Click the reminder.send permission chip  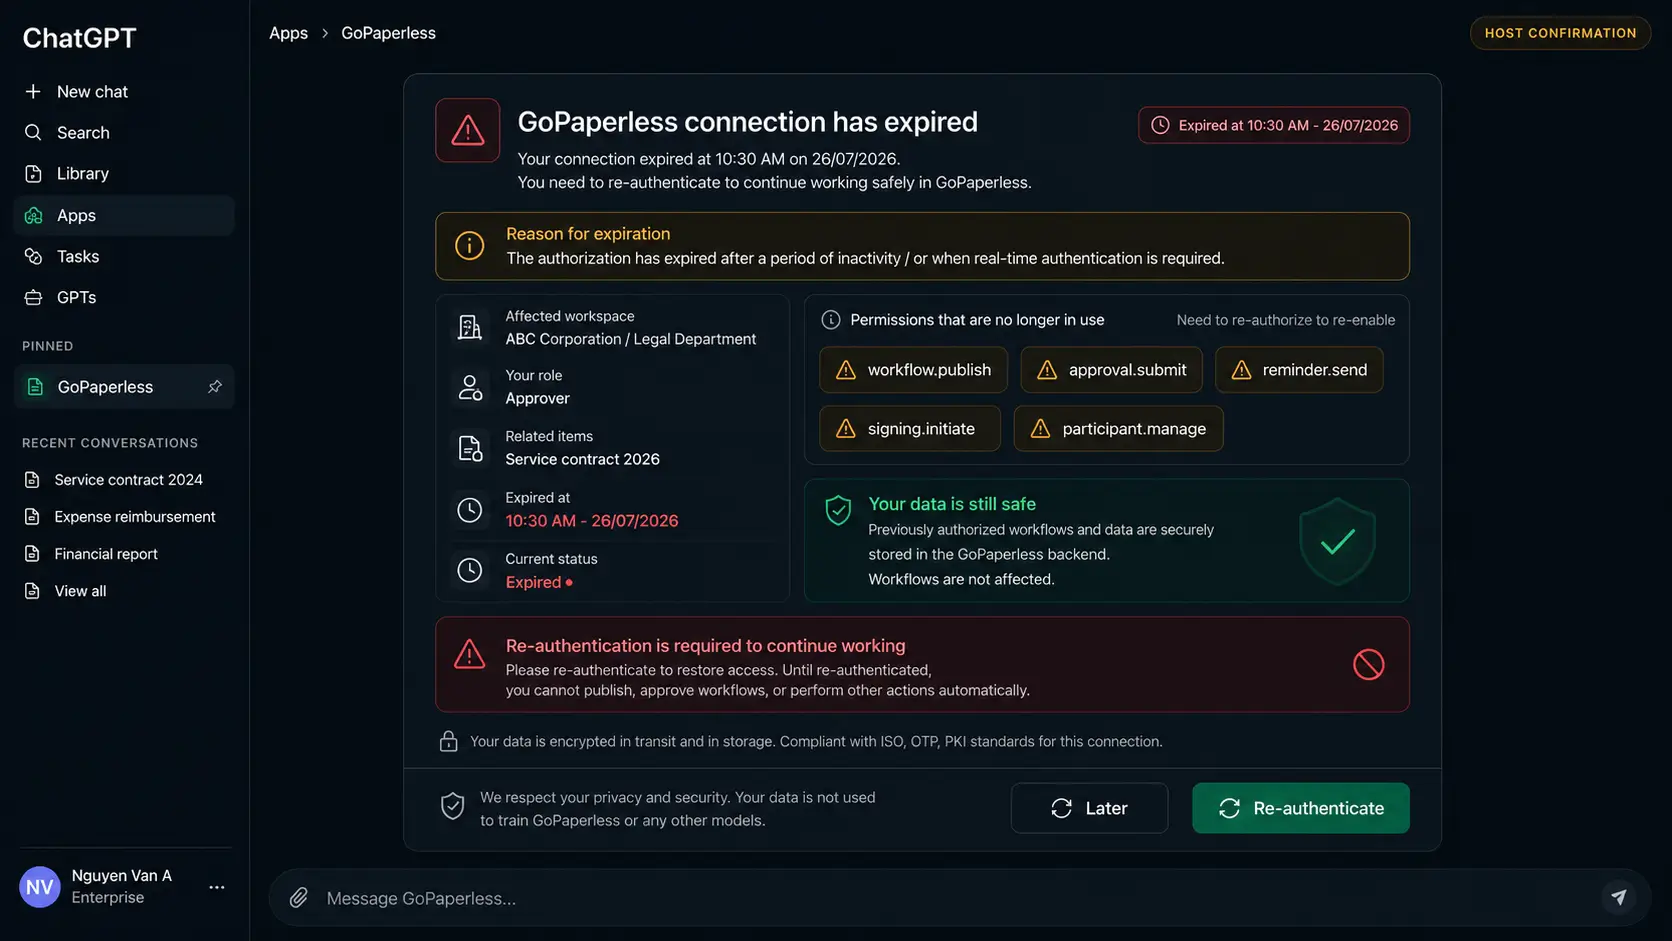[x=1299, y=370]
